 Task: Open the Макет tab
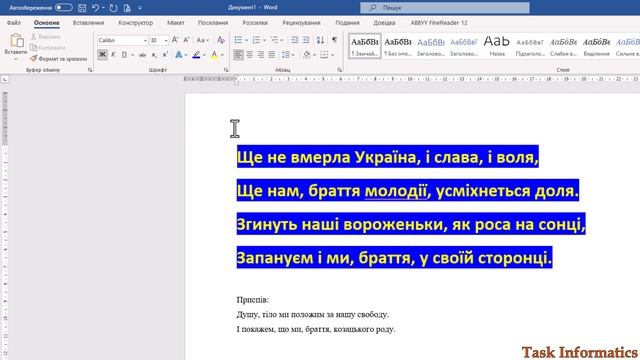coord(176,23)
